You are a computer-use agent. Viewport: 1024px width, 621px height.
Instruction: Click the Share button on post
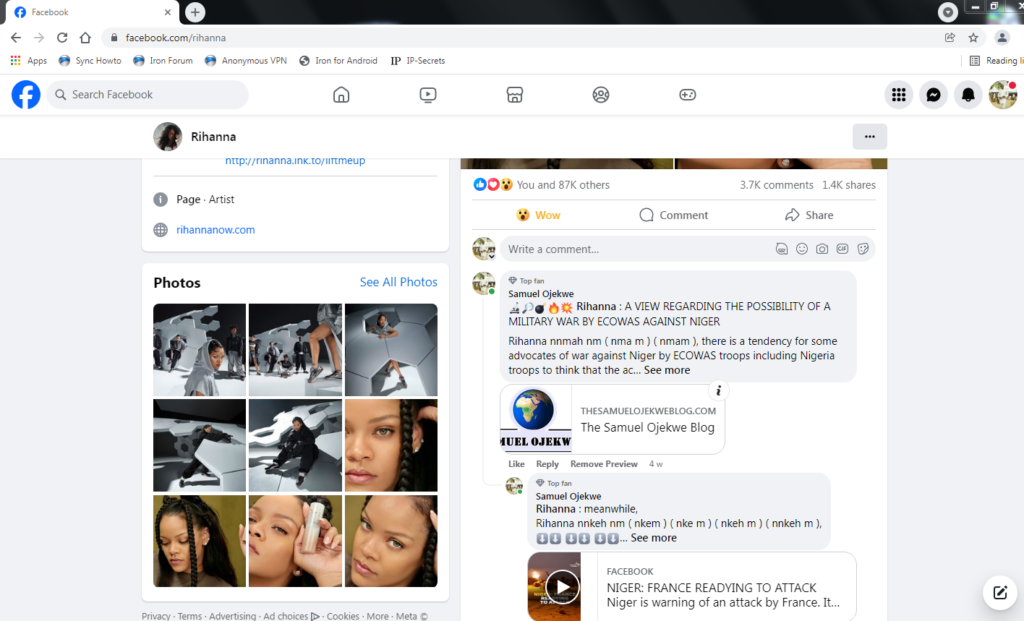[x=809, y=215]
